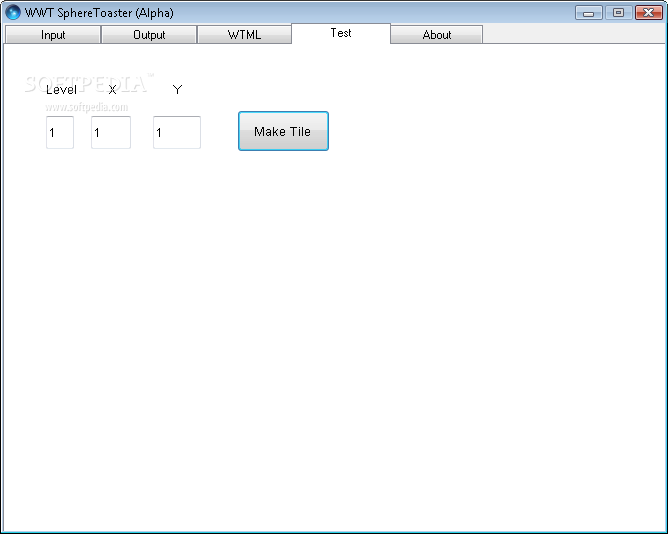Open the Output tab
Image resolution: width=668 pixels, height=534 pixels.
point(149,35)
